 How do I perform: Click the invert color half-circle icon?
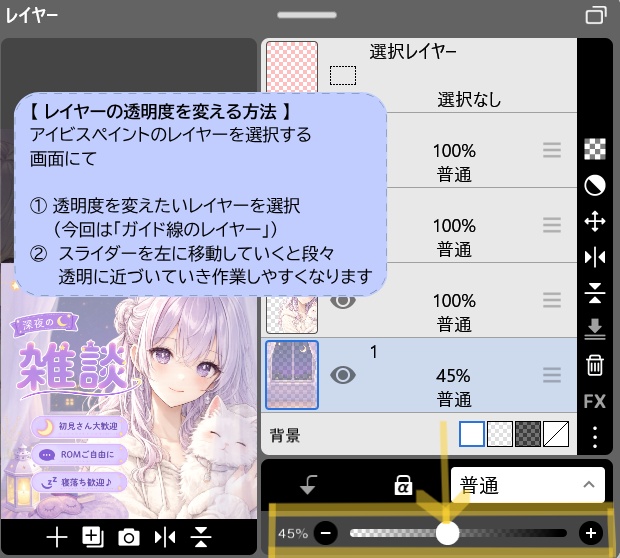595,185
